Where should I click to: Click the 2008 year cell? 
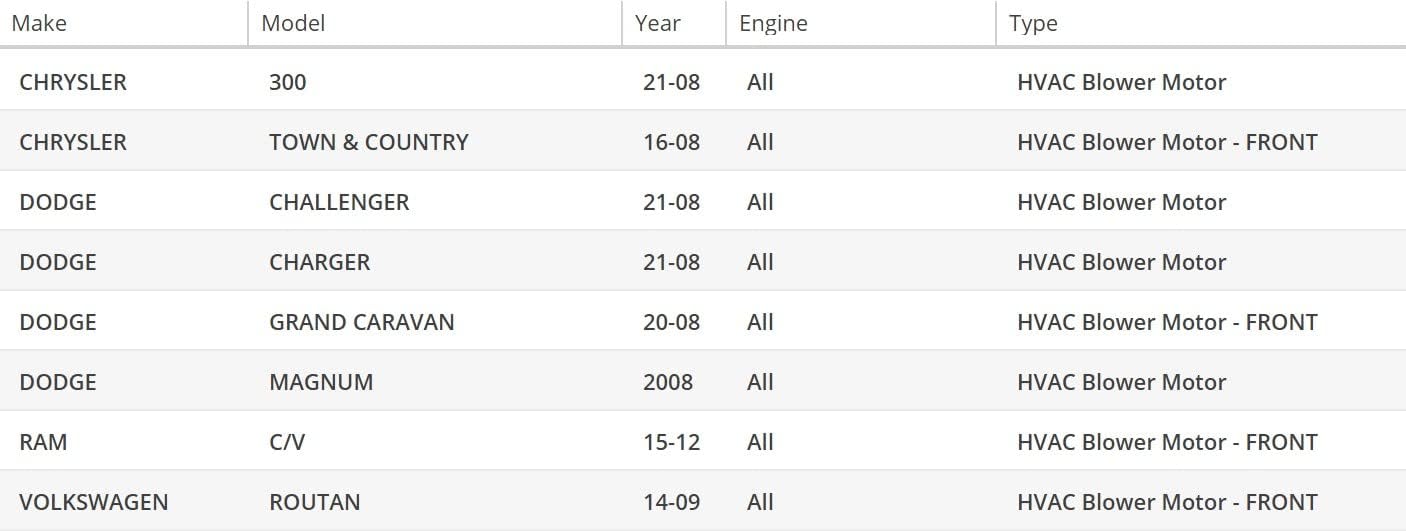pos(668,382)
